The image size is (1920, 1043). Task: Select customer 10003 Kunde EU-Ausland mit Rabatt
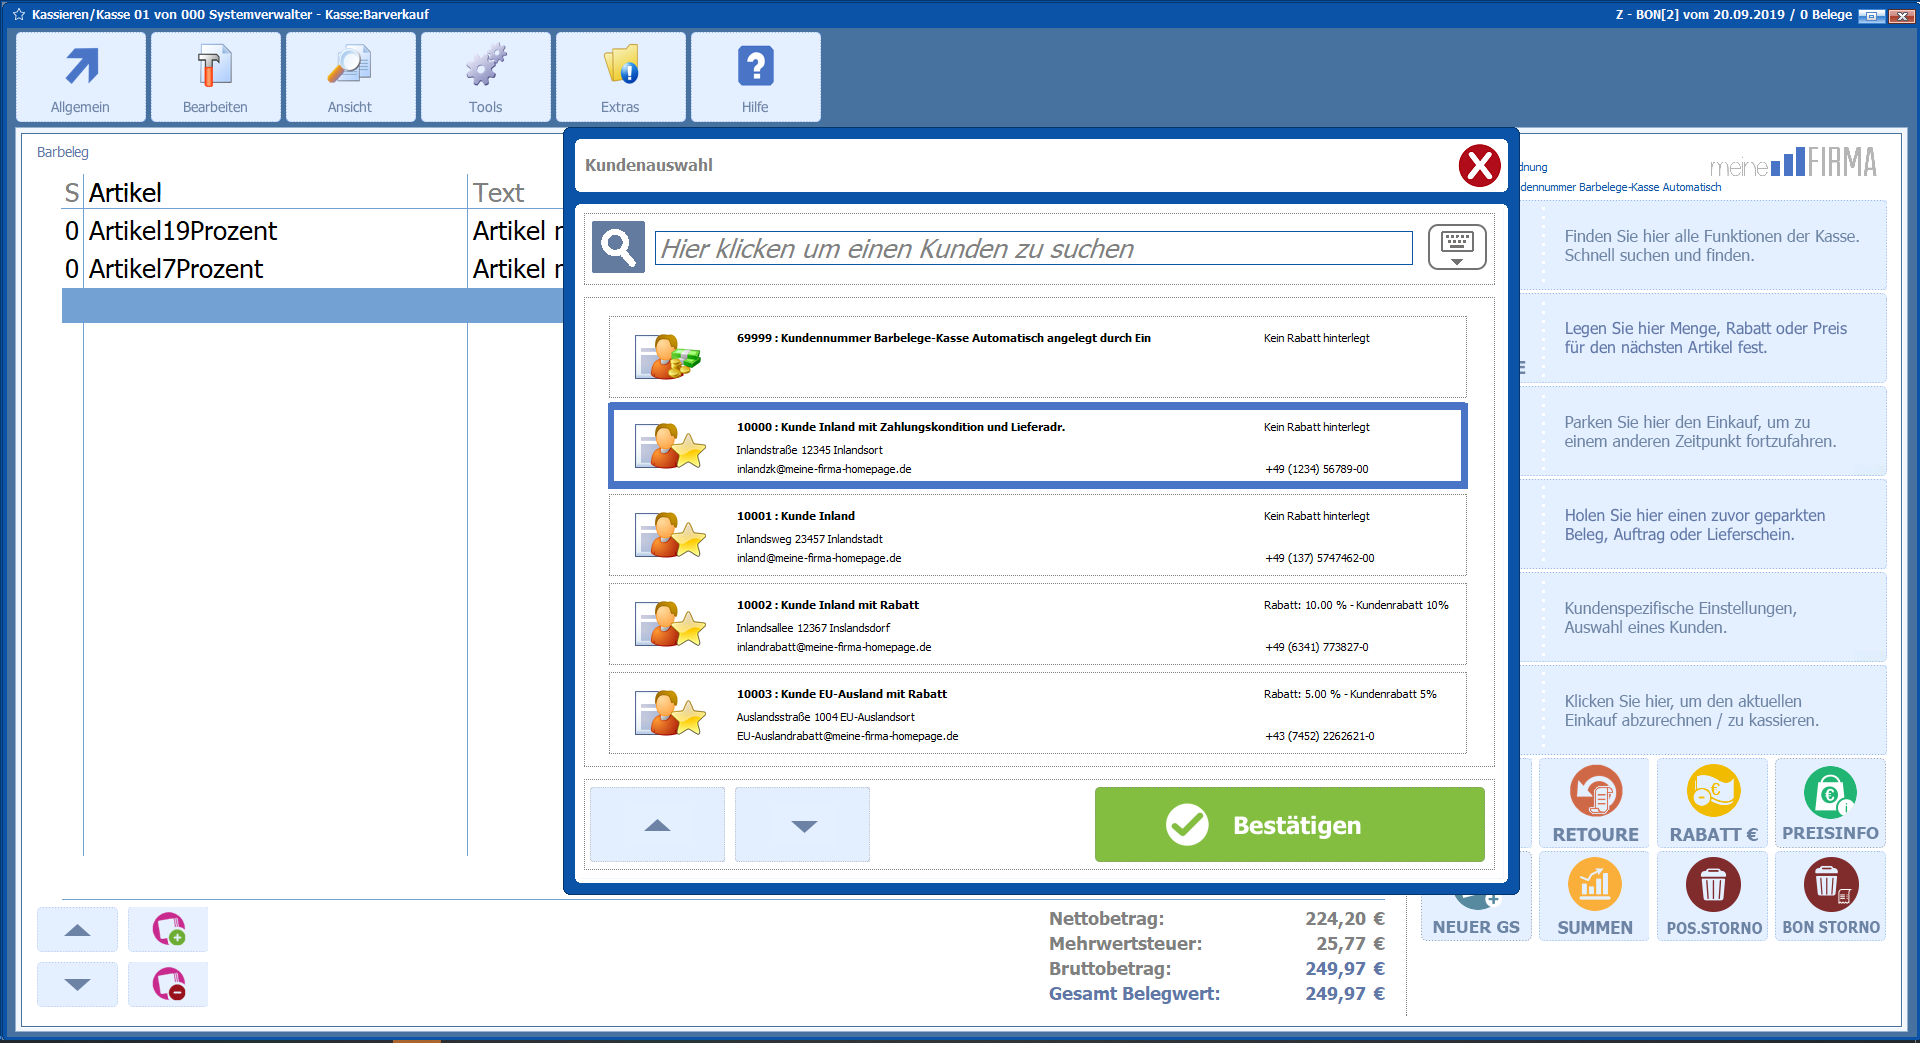tap(1037, 714)
